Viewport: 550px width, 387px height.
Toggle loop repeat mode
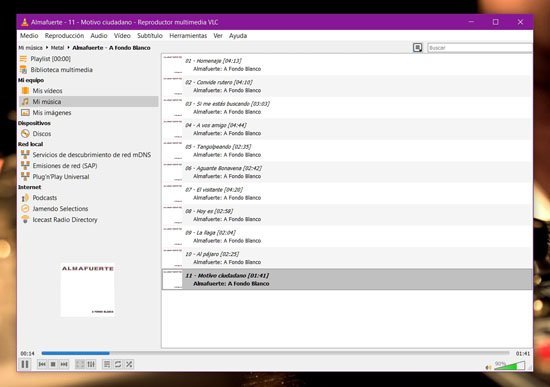click(x=118, y=364)
